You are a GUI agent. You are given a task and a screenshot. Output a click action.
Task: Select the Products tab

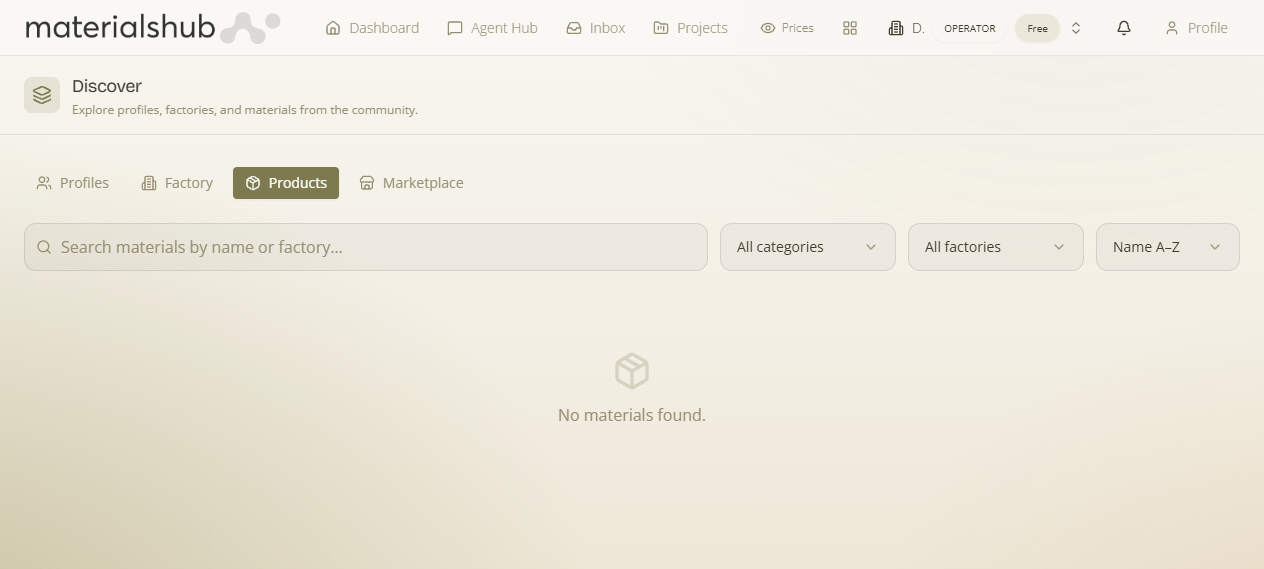click(x=286, y=183)
